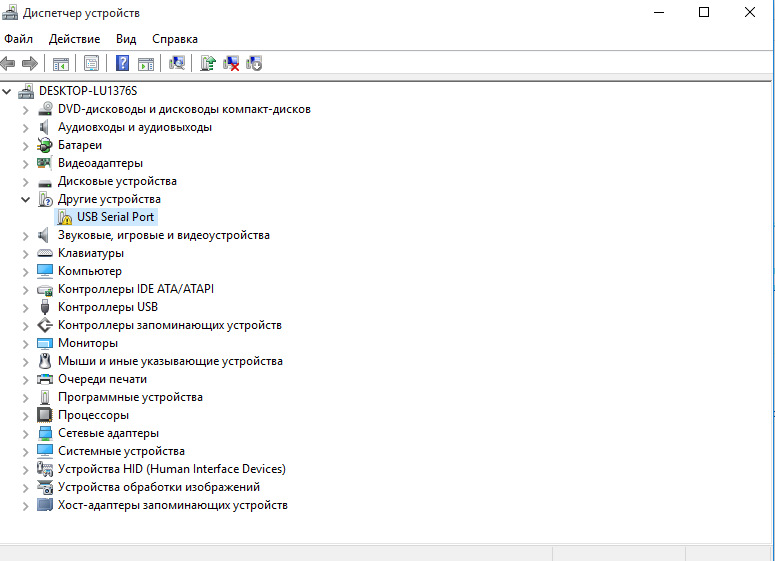Select the Другие устройства label
Screen dimensions: 775x561
pyautogui.click(x=109, y=199)
